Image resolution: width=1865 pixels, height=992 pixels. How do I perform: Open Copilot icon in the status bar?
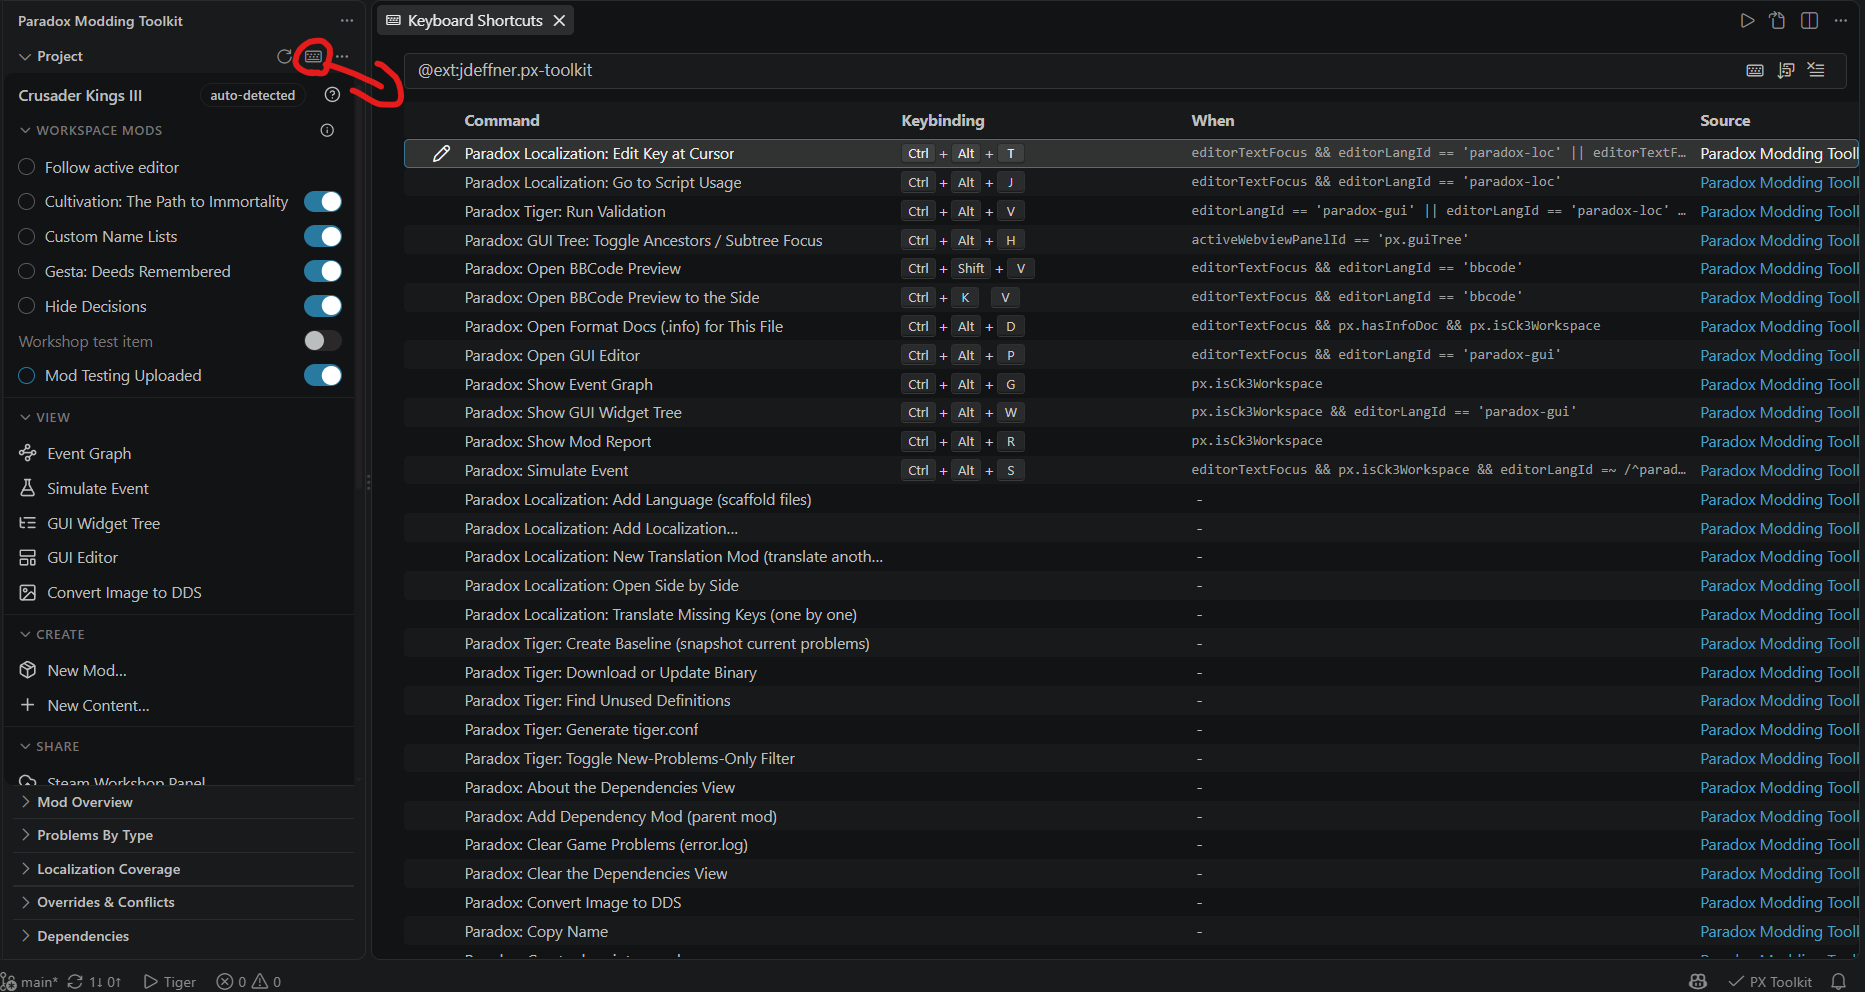point(1698,982)
